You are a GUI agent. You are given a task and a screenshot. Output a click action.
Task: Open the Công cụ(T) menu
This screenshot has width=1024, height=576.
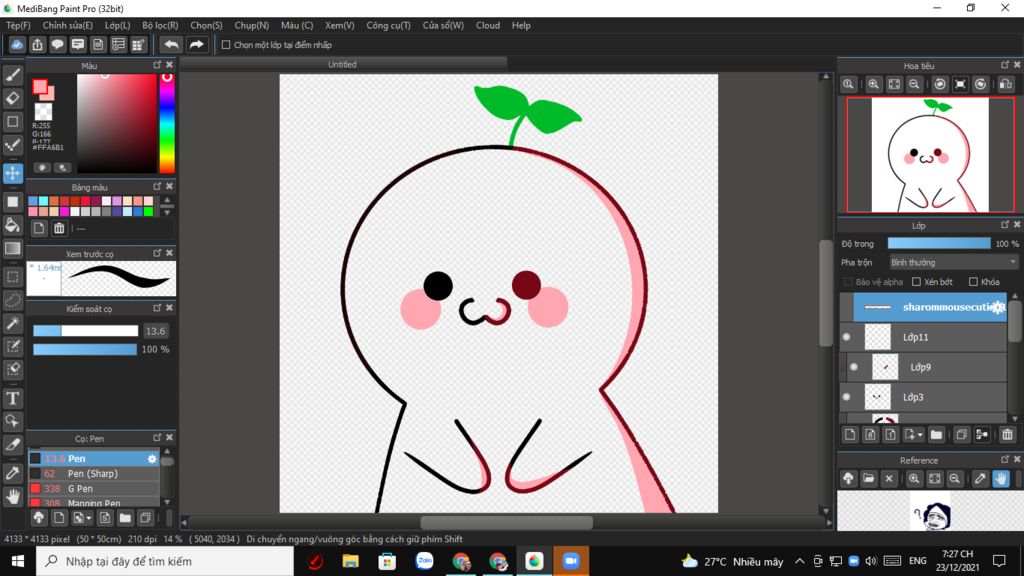click(x=389, y=25)
